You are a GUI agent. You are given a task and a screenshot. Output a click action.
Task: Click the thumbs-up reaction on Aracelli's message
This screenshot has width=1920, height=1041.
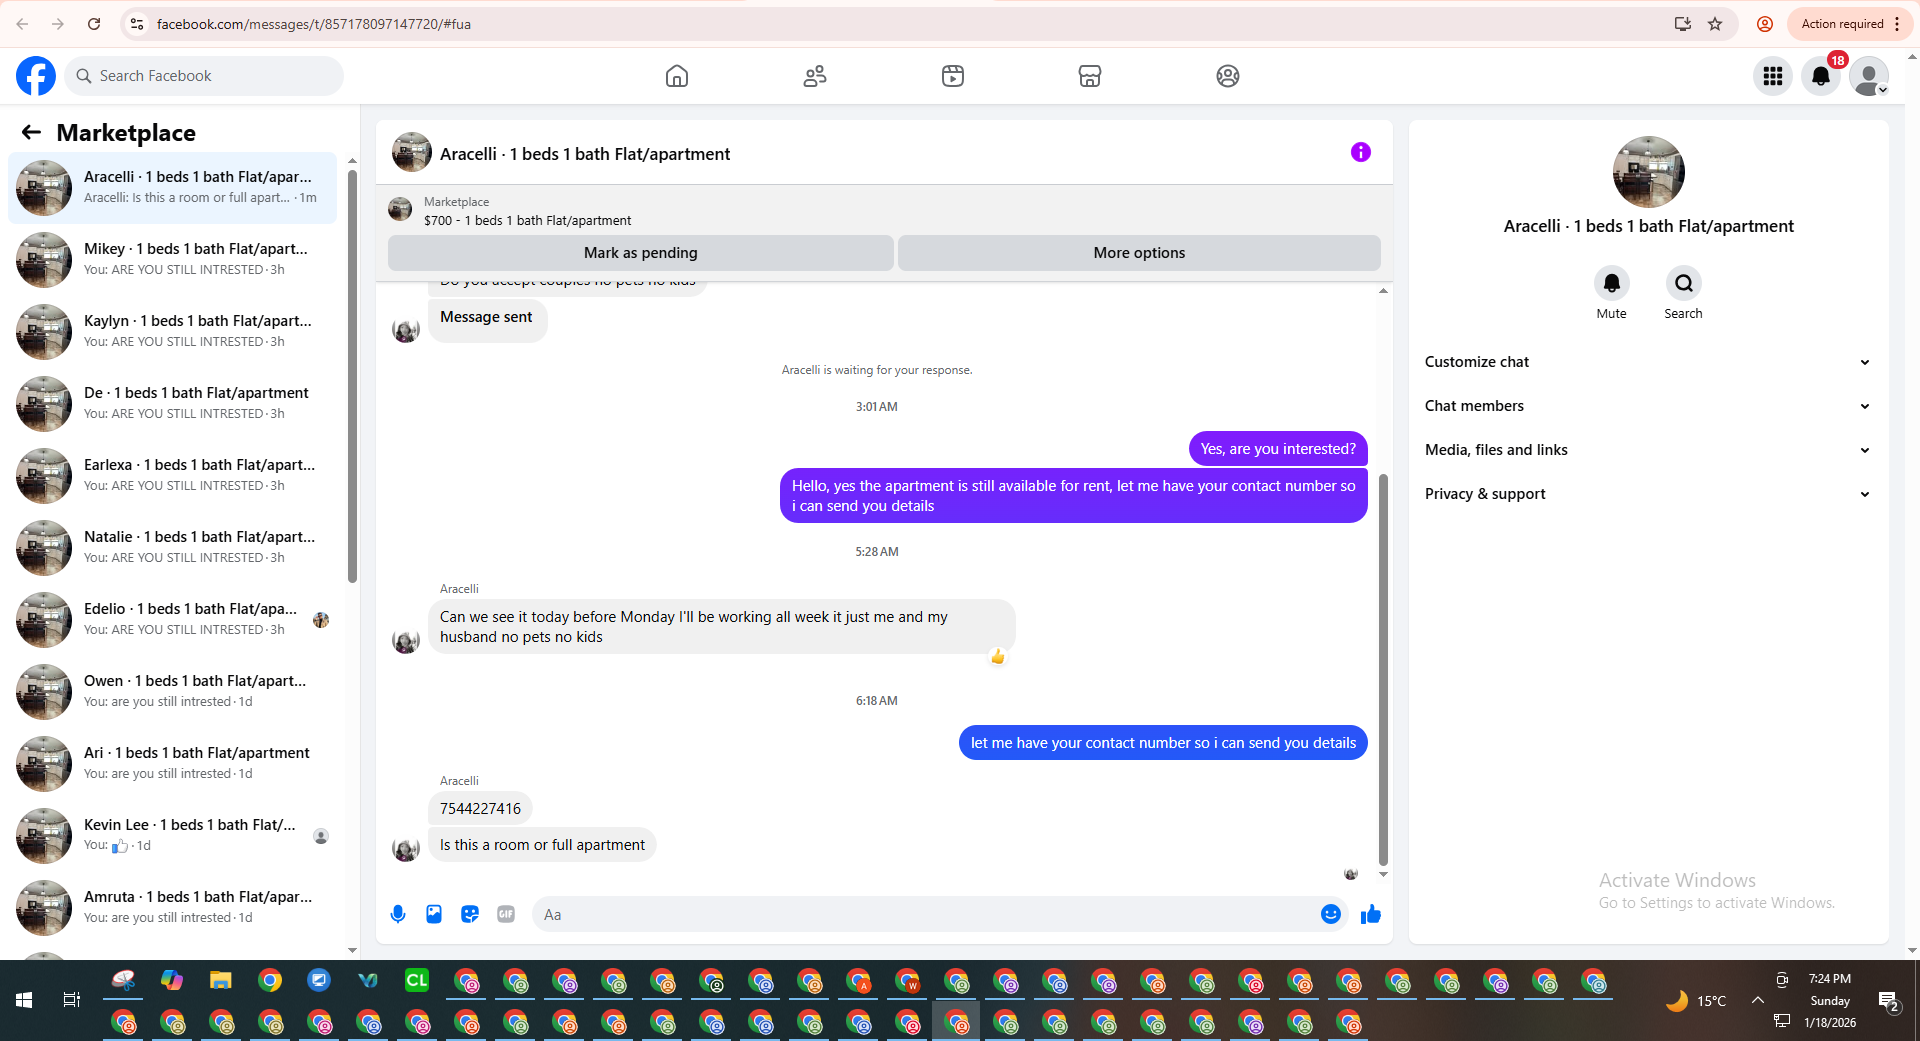coord(997,657)
